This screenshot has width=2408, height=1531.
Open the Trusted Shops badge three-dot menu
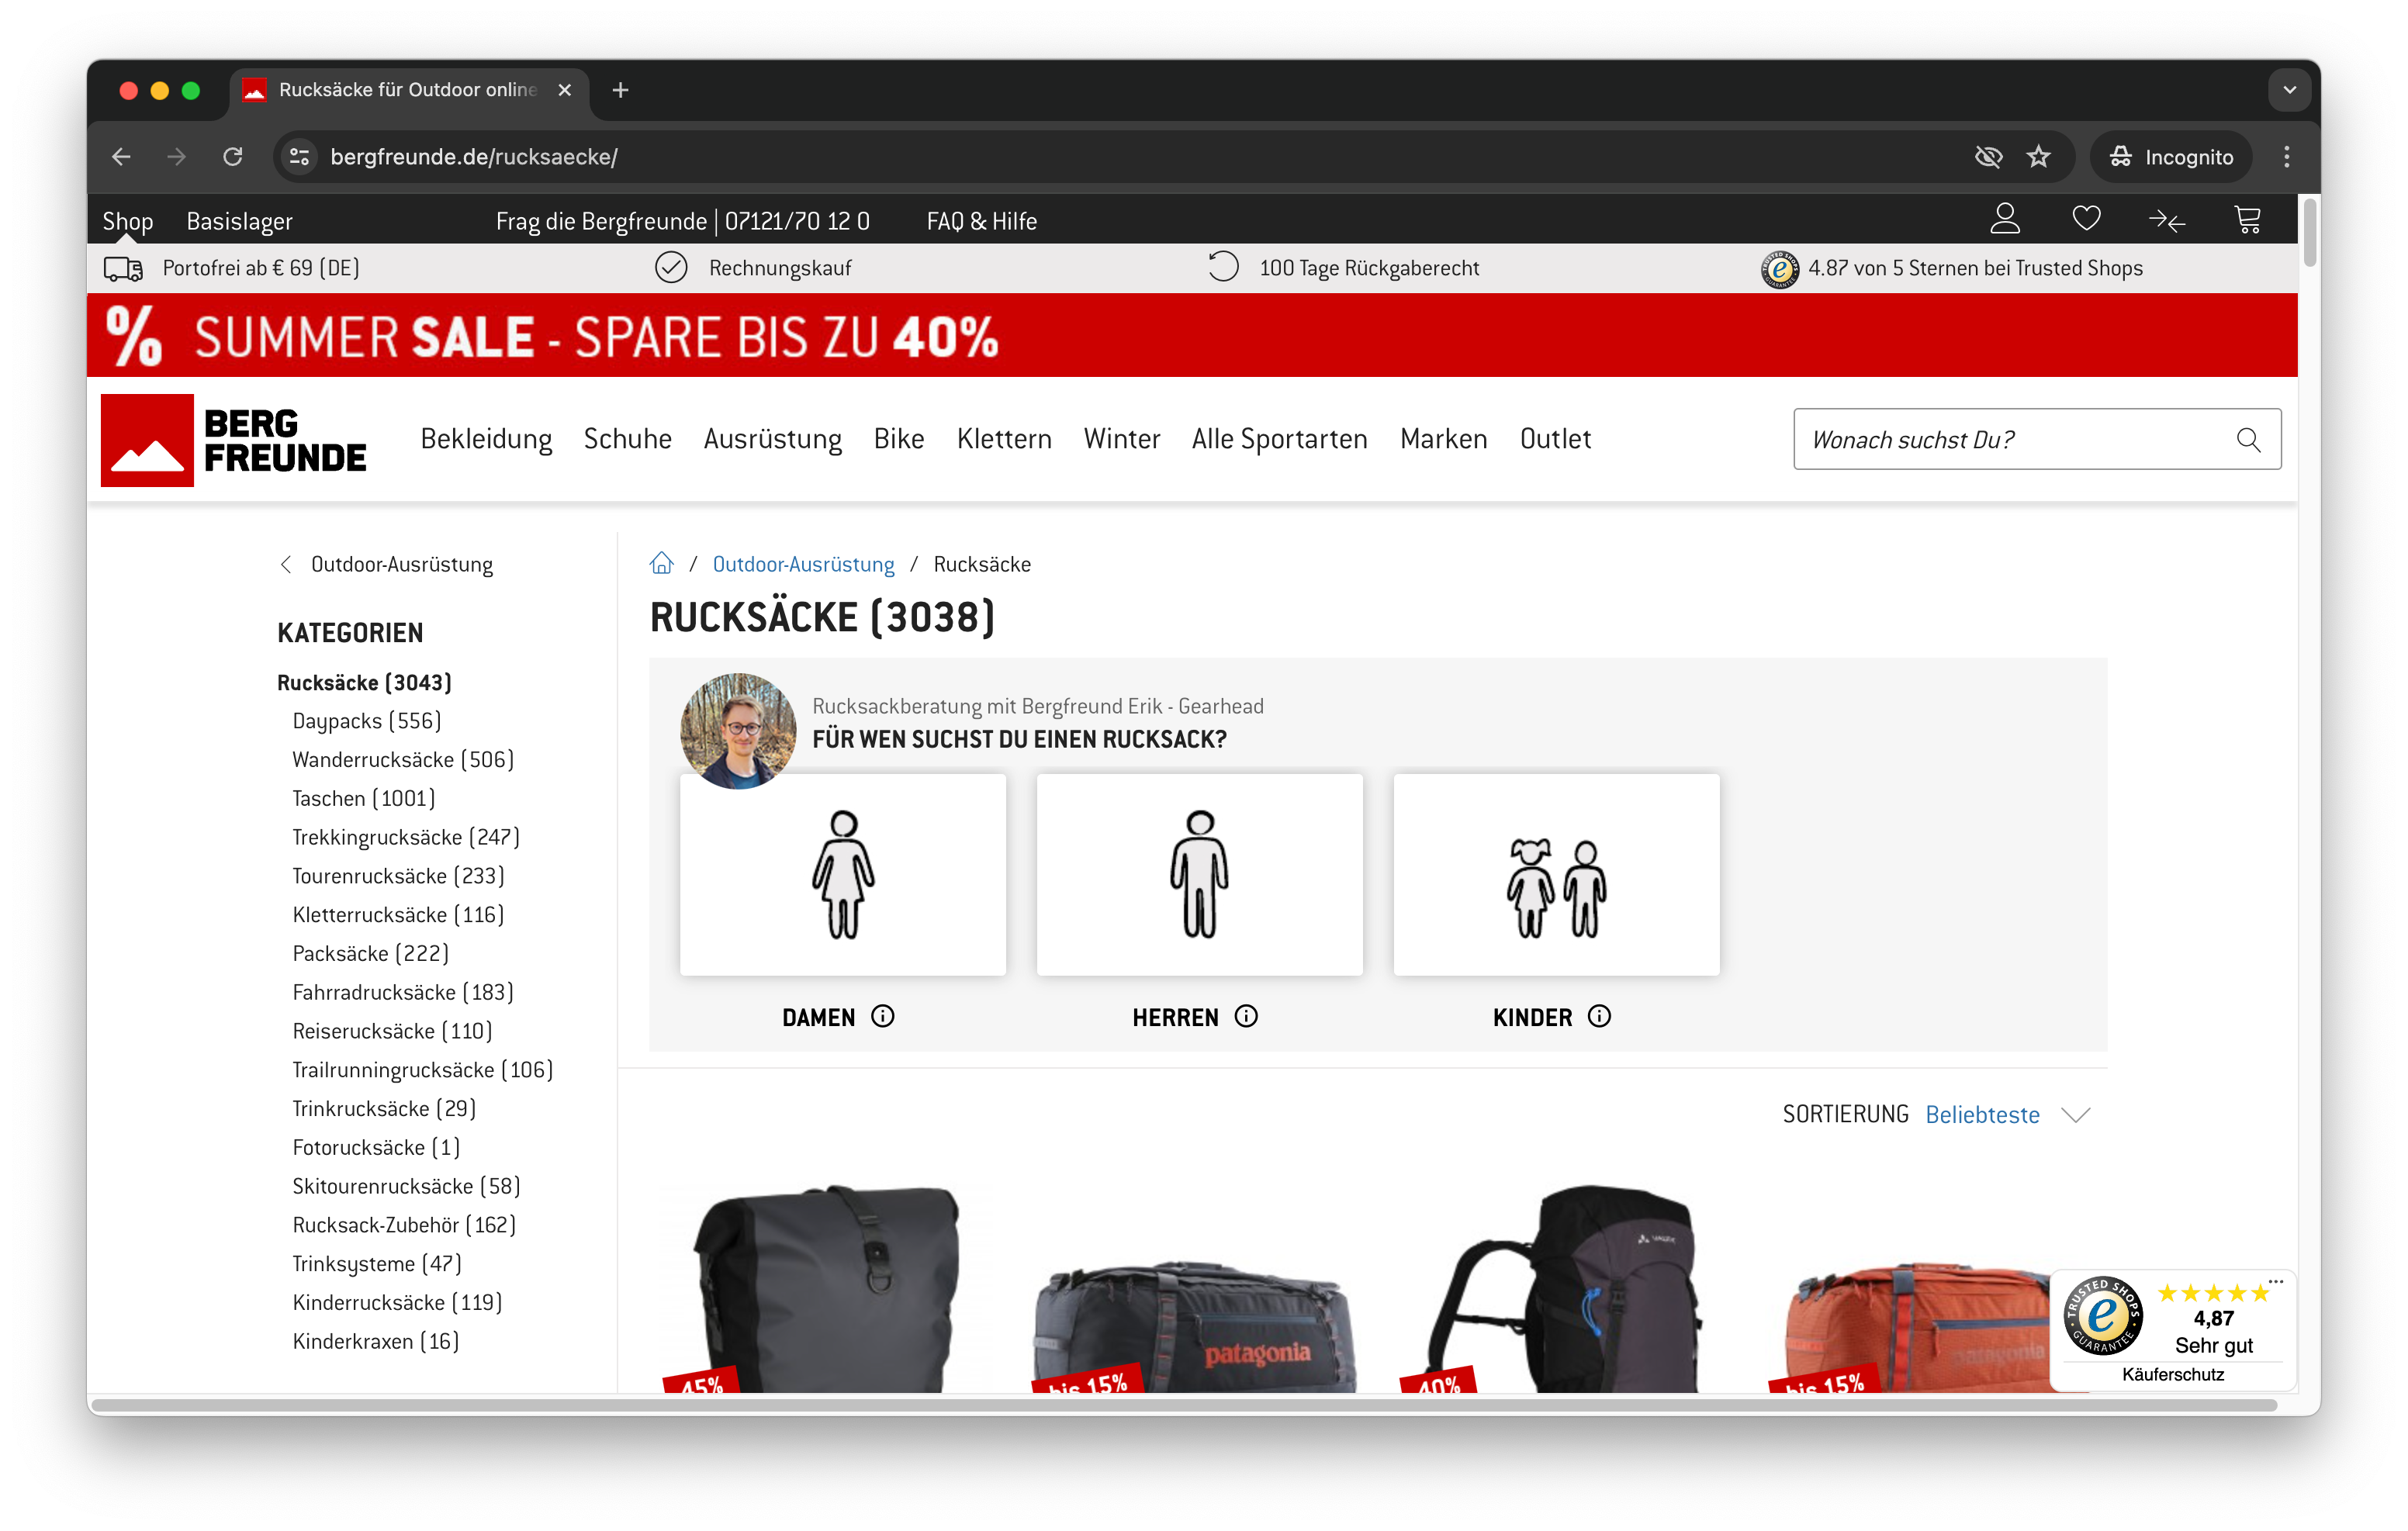point(2276,1281)
